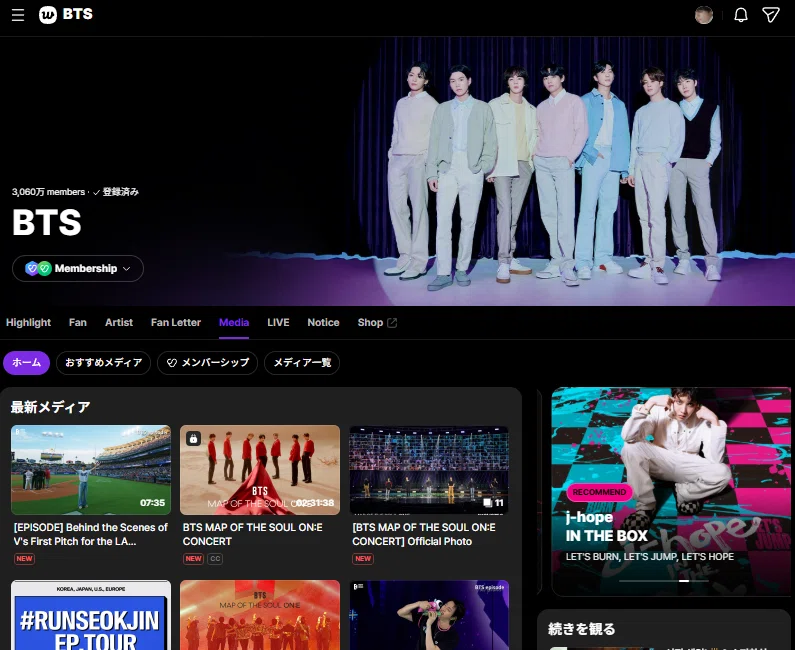Click lock icon on MAP OF THE SOUL thumbnail

[193, 438]
